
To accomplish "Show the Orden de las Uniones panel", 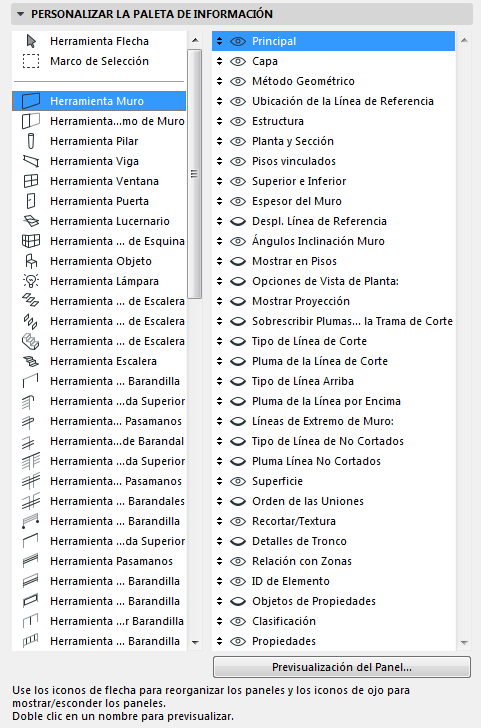I will click(x=238, y=501).
